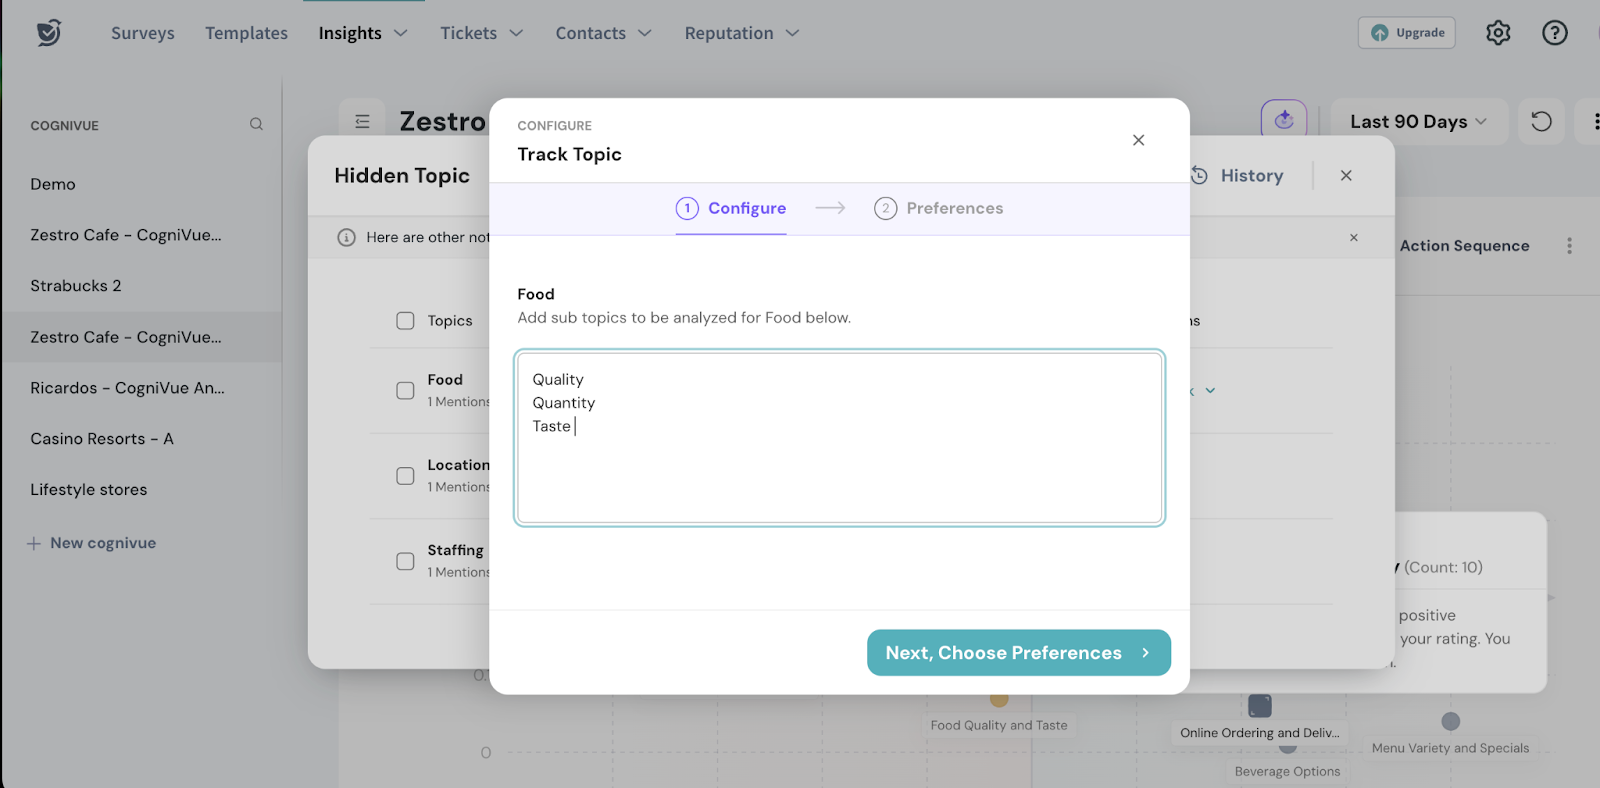Expand the Last 90 Days dropdown
The width and height of the screenshot is (1600, 788).
[1418, 122]
